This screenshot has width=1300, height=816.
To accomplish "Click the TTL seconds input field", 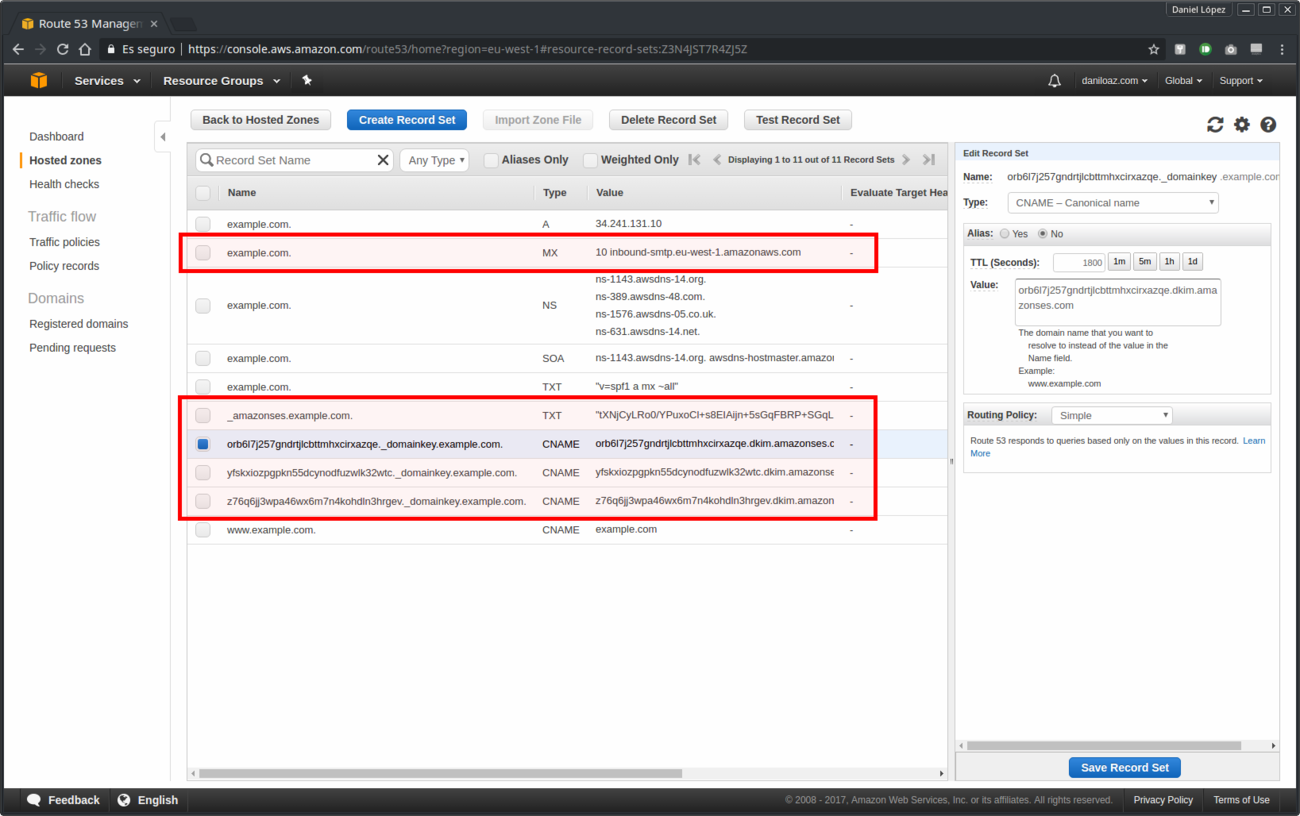I will (1078, 262).
